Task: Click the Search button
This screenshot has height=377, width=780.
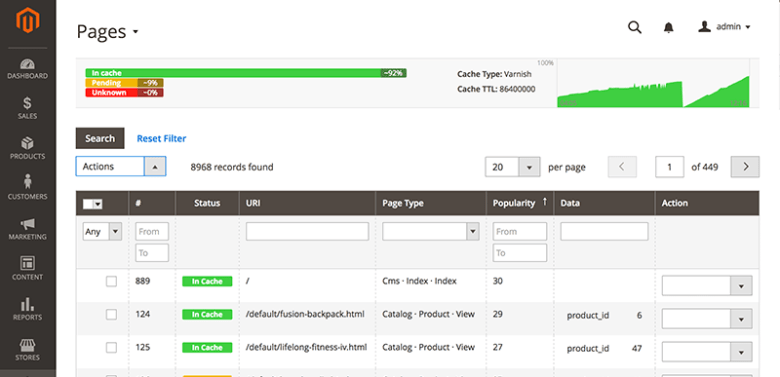Action: point(100,138)
